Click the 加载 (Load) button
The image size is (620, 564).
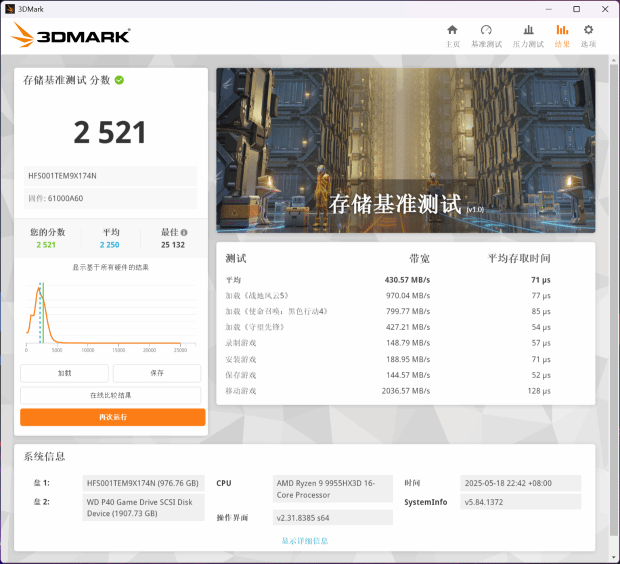pos(64,373)
